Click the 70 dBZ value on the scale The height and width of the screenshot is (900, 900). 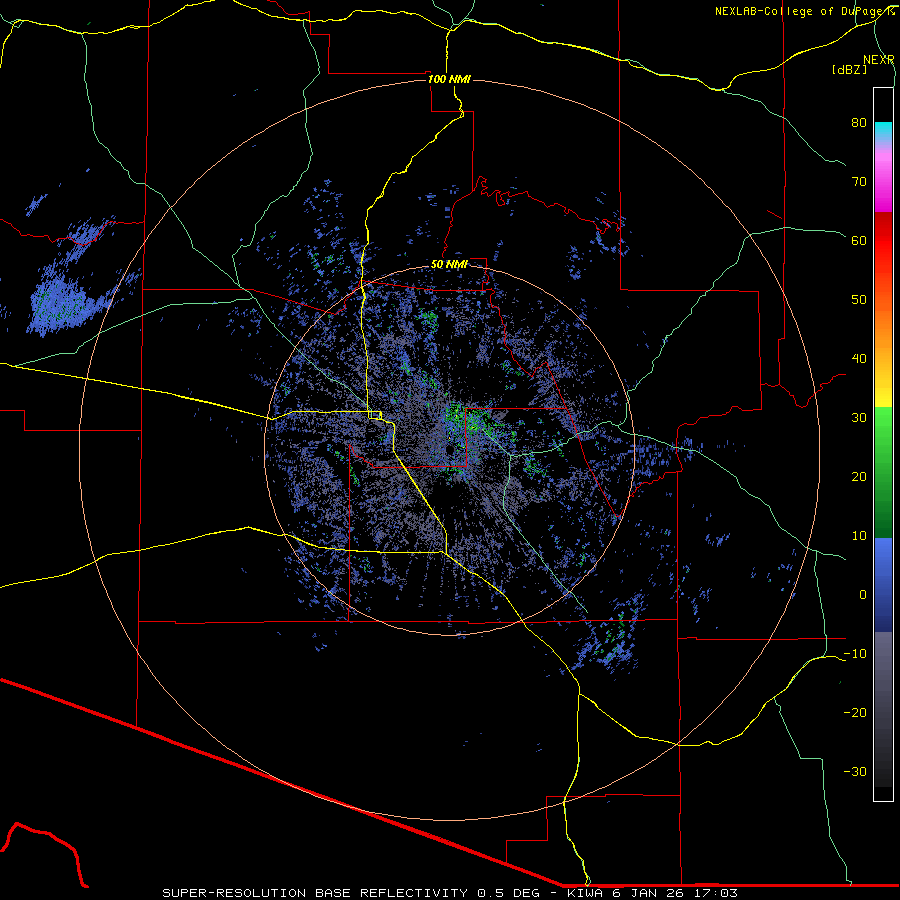[x=859, y=181]
